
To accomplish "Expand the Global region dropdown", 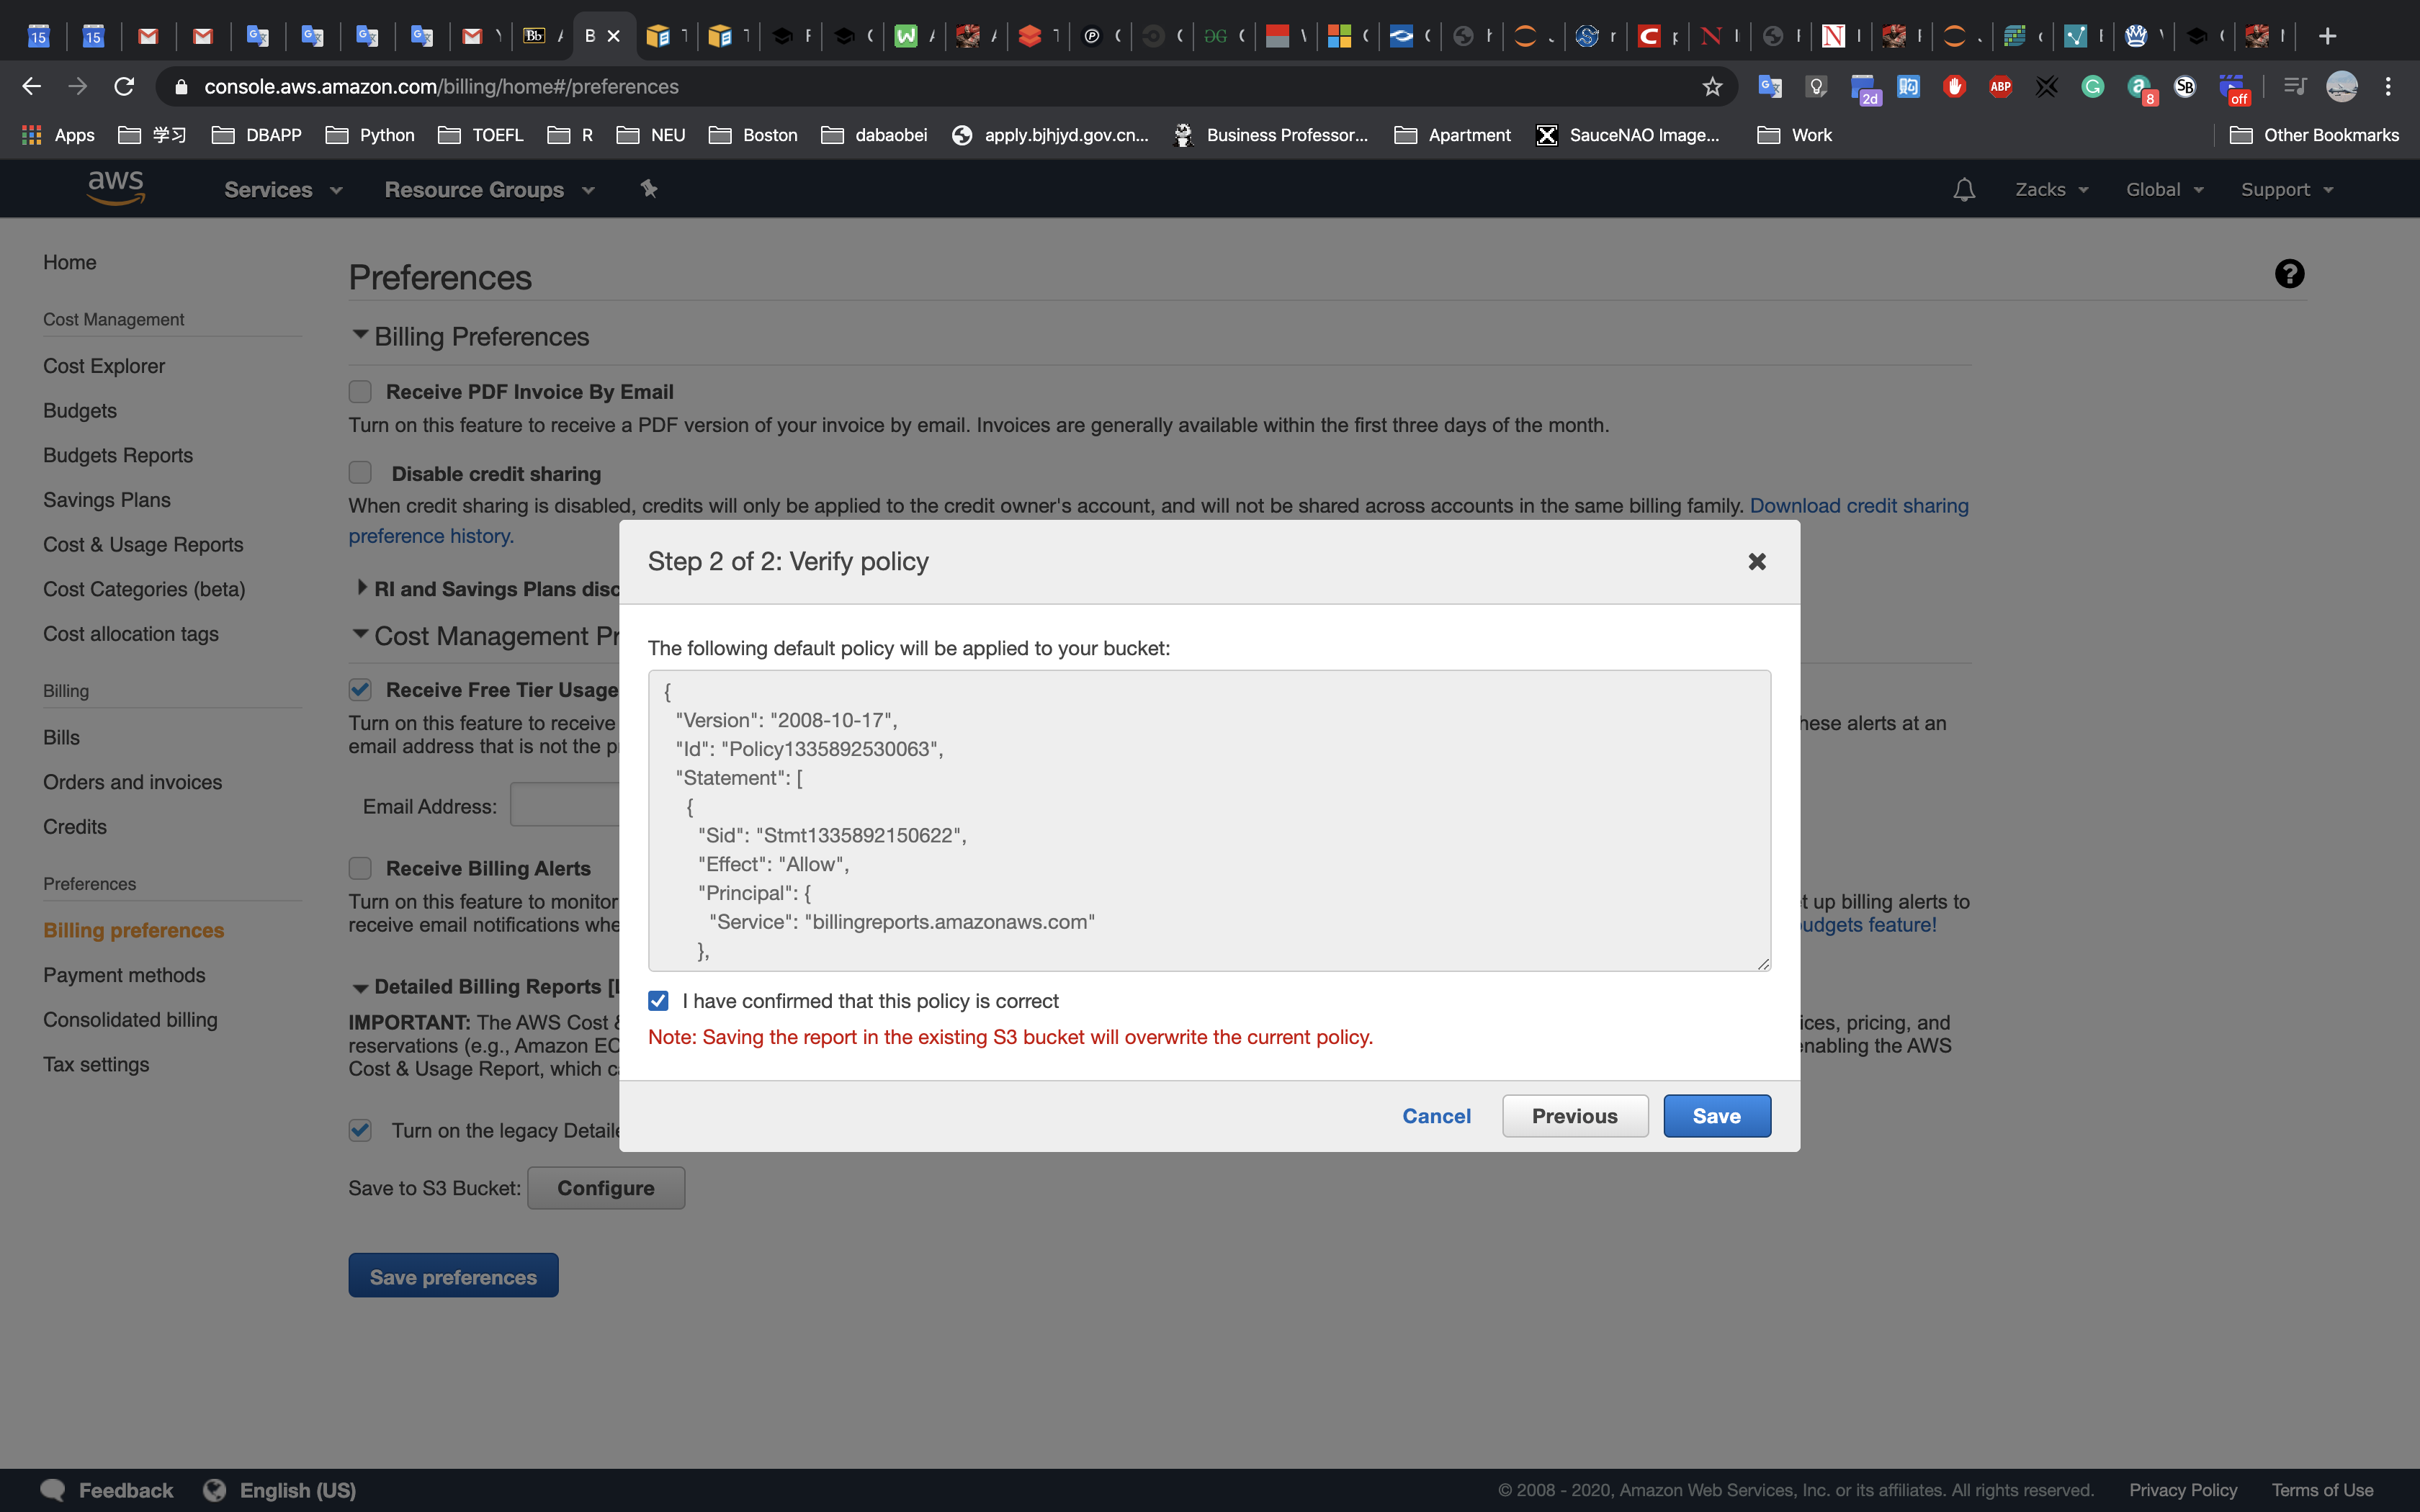I will point(2164,190).
